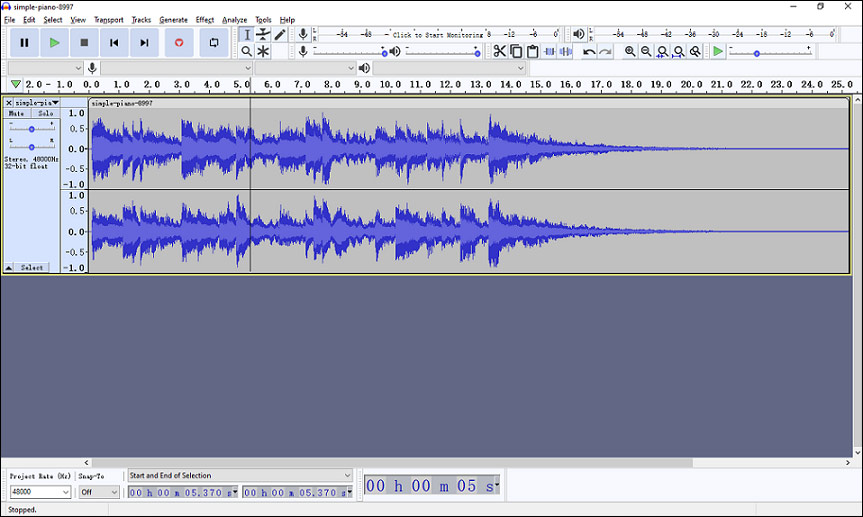Open the File menu
This screenshot has height=517, width=863.
(9, 20)
